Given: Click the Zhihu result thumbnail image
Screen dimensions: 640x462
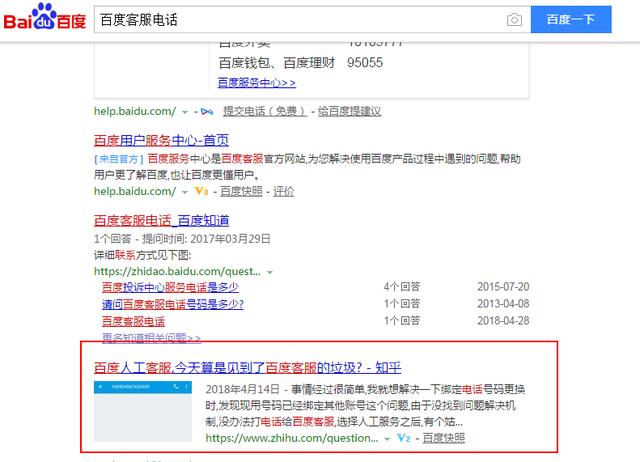Looking at the screenshot, I should click(143, 411).
